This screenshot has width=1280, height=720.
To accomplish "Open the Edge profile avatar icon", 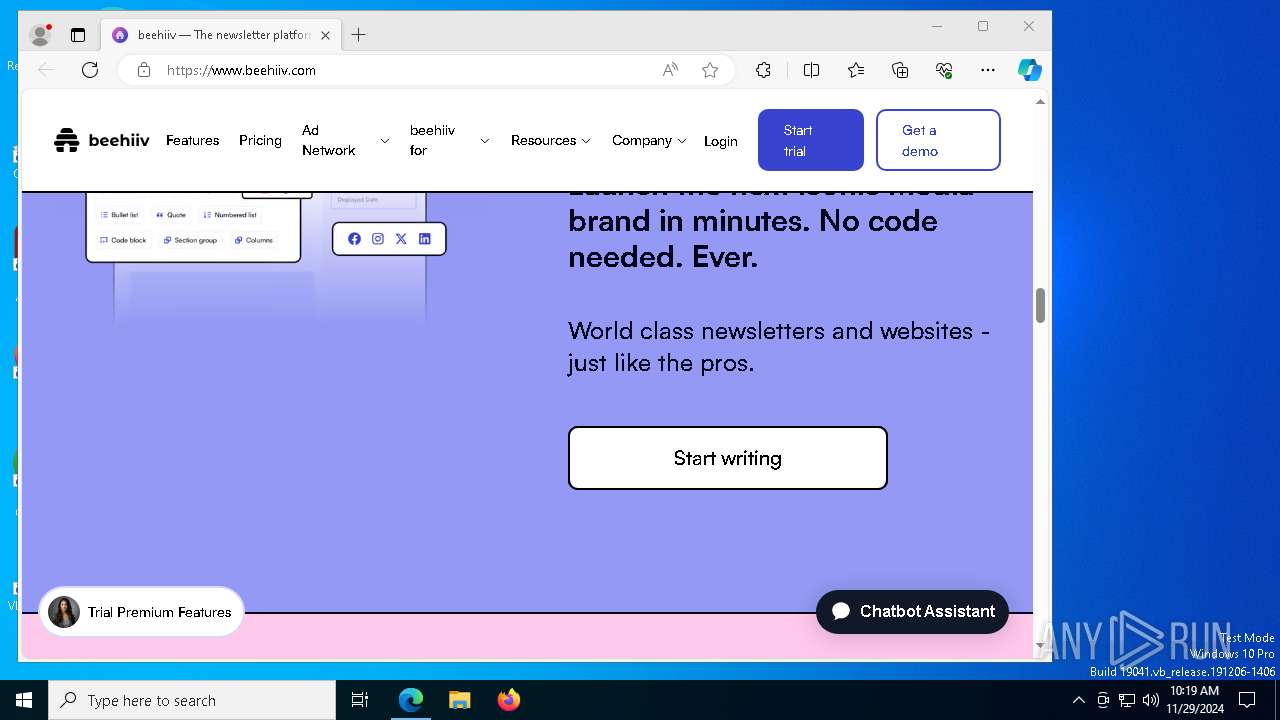I will coord(40,35).
